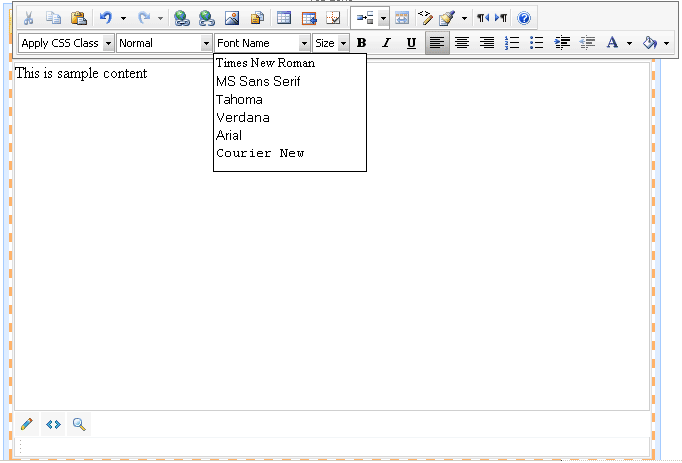The height and width of the screenshot is (463, 682).
Task: Click the Redo arrow icon
Action: [144, 18]
